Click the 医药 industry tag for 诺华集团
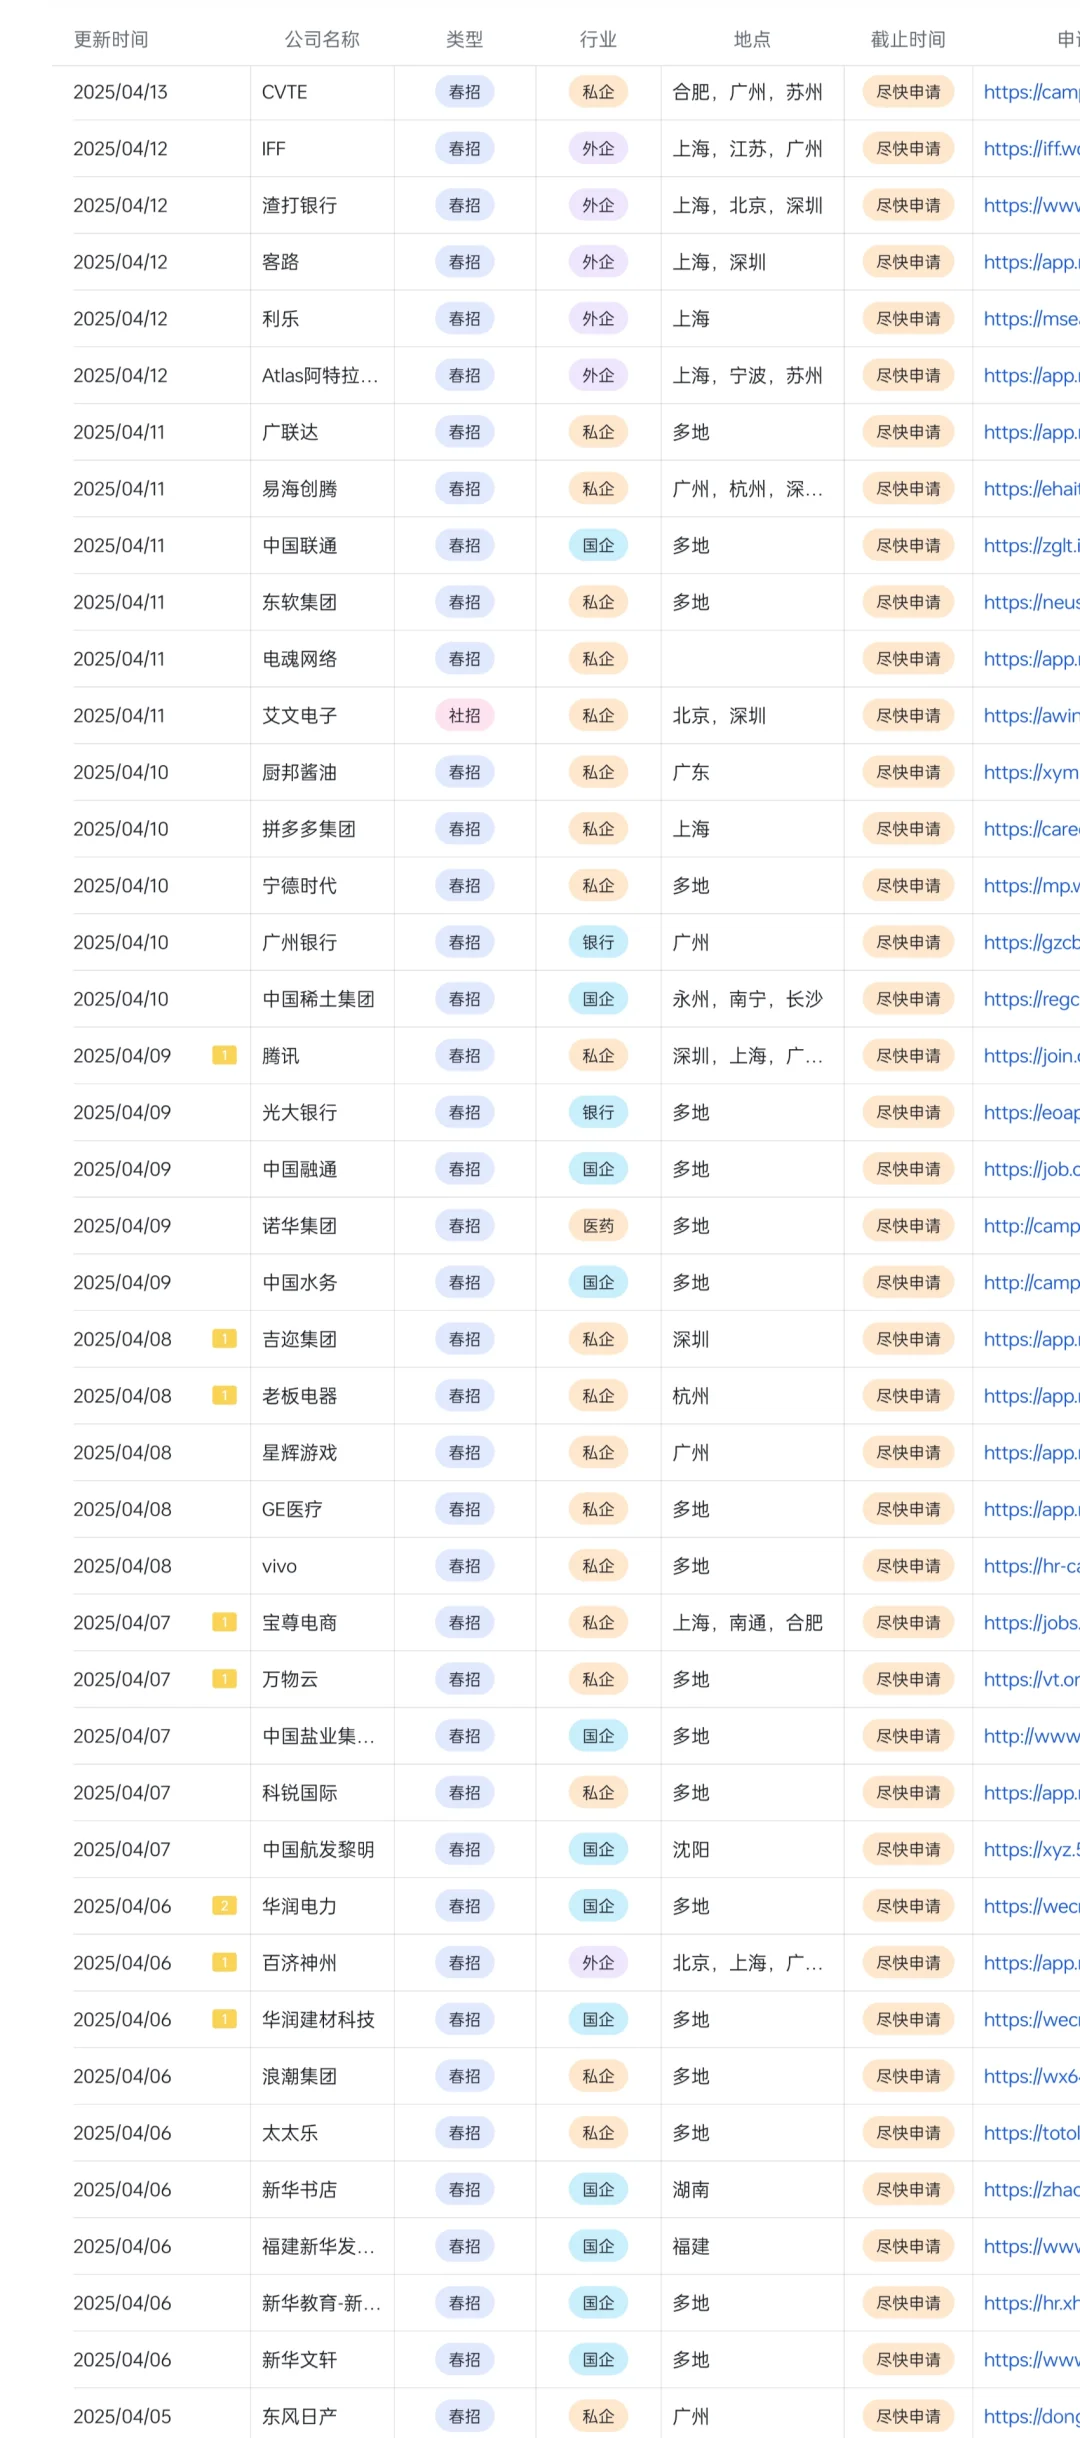The image size is (1080, 2438). pos(598,1225)
